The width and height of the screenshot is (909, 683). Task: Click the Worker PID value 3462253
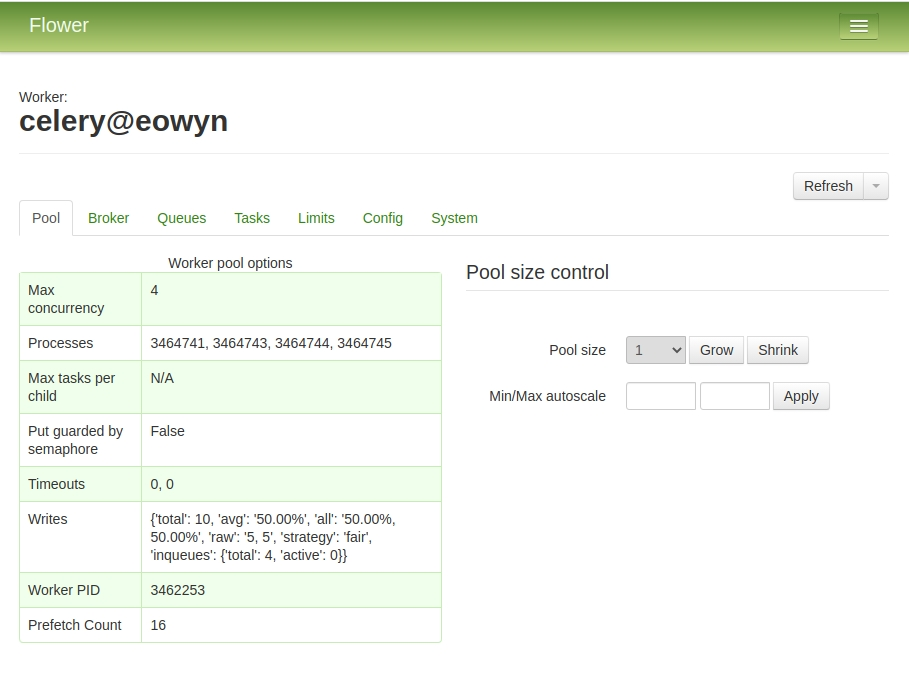click(x=178, y=590)
